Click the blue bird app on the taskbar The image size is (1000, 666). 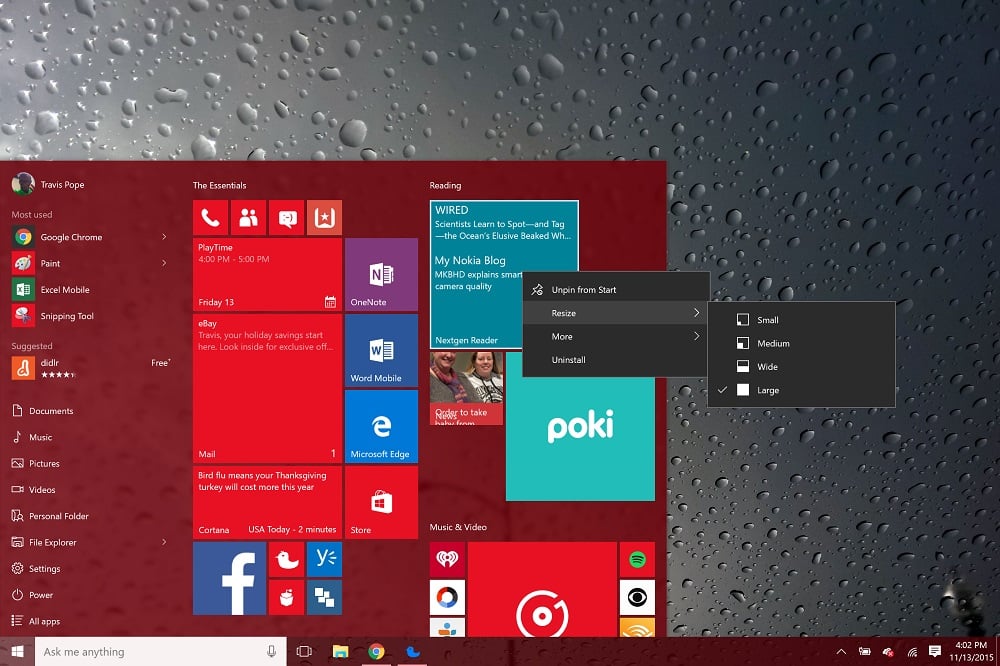coord(413,651)
